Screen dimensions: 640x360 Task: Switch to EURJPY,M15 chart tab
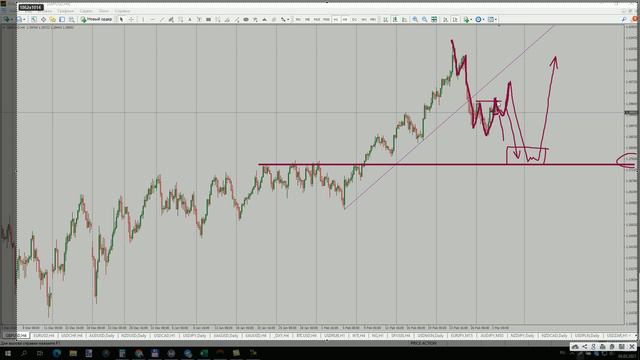(462, 336)
